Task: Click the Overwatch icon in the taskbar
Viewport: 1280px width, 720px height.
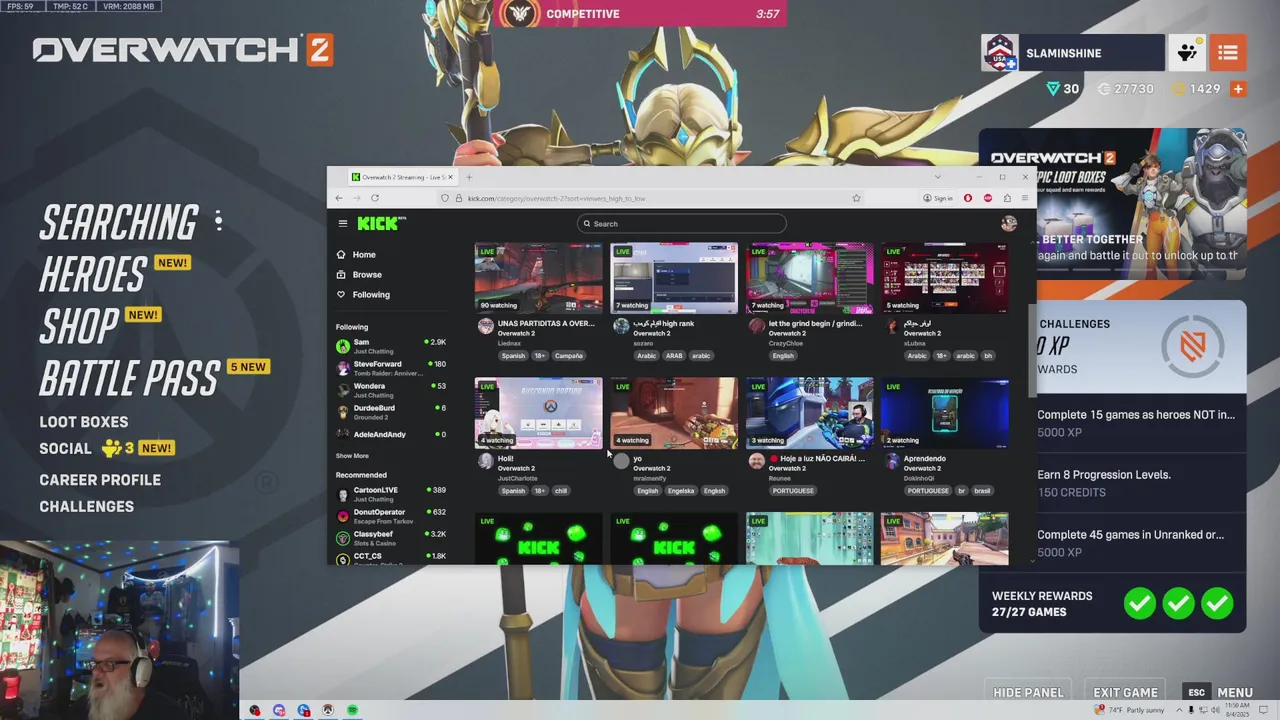Action: tap(327, 710)
